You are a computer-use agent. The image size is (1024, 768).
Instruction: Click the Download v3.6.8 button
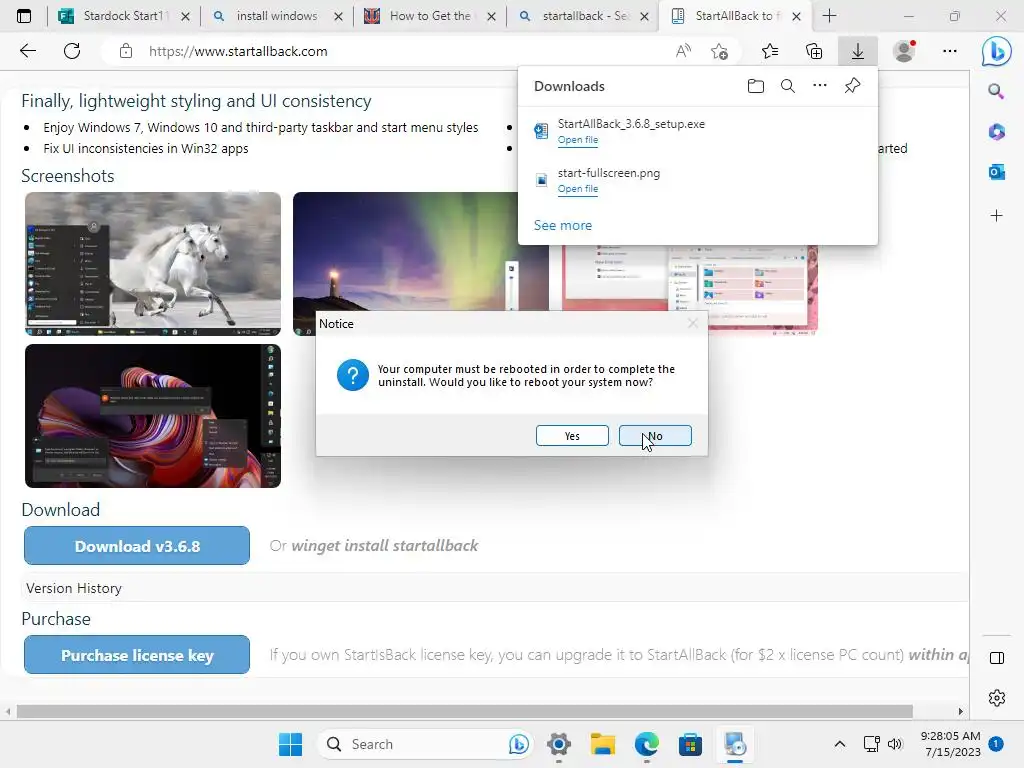click(136, 545)
